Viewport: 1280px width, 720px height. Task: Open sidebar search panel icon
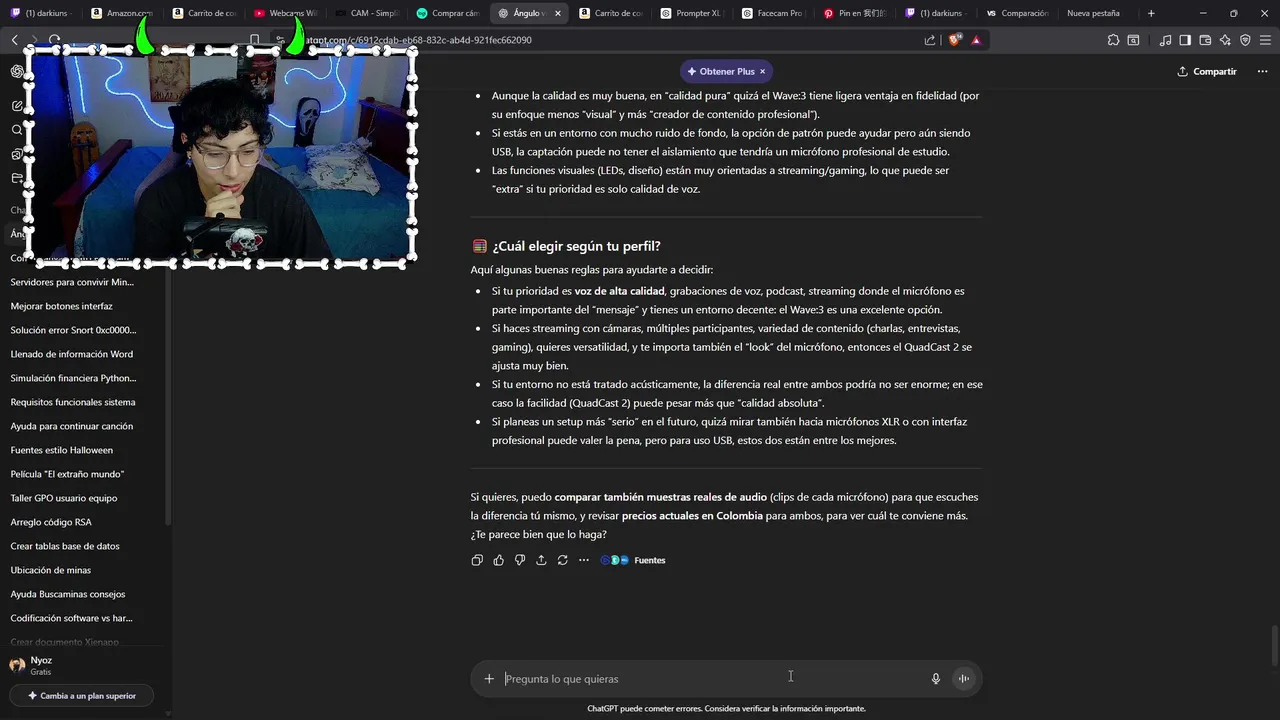pos(1133,40)
